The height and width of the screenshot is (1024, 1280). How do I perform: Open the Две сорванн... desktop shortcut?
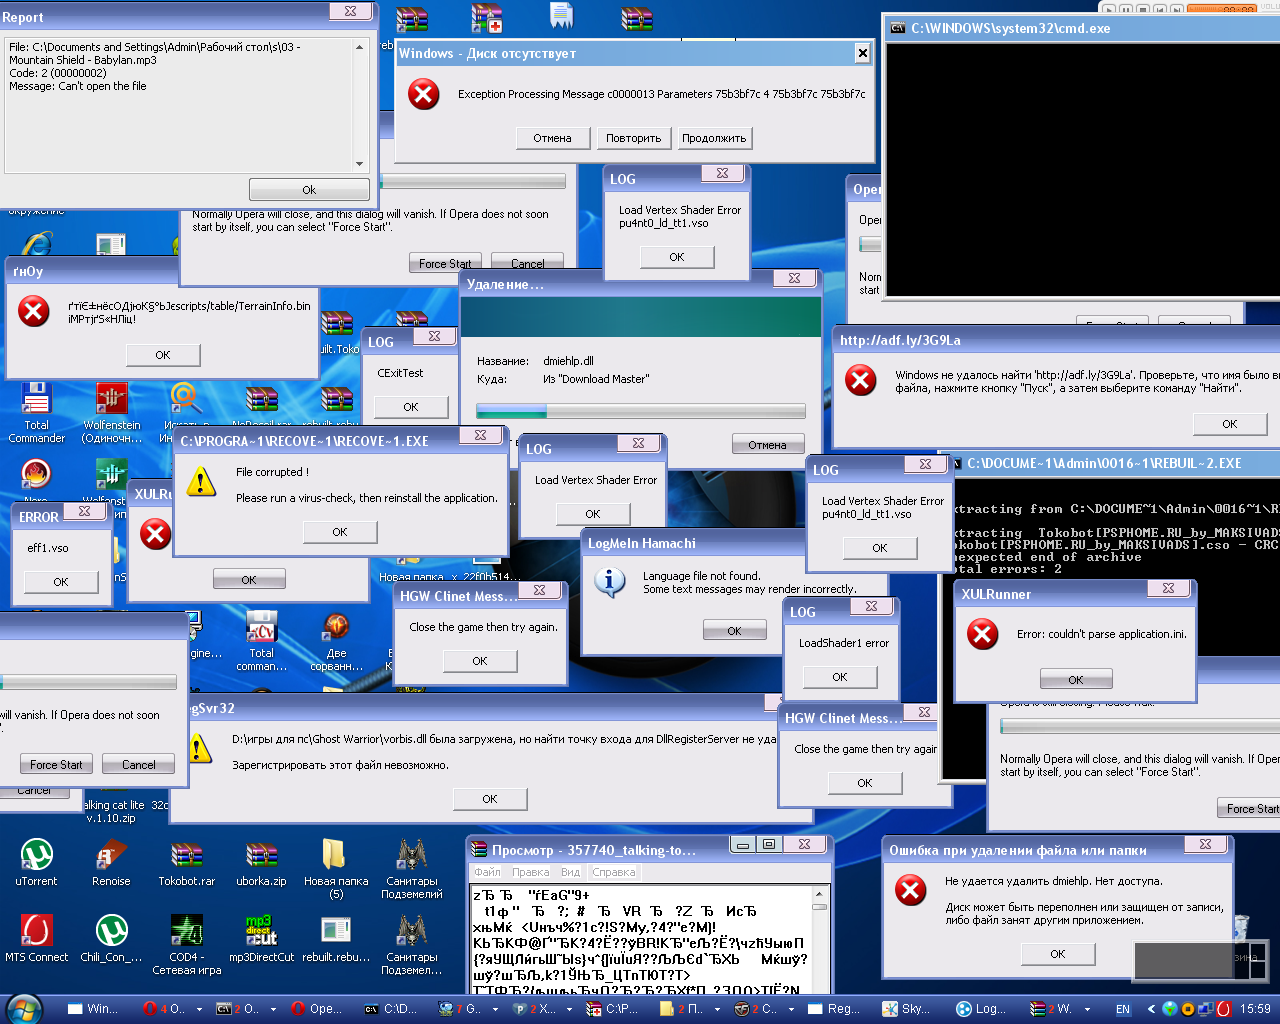(337, 641)
